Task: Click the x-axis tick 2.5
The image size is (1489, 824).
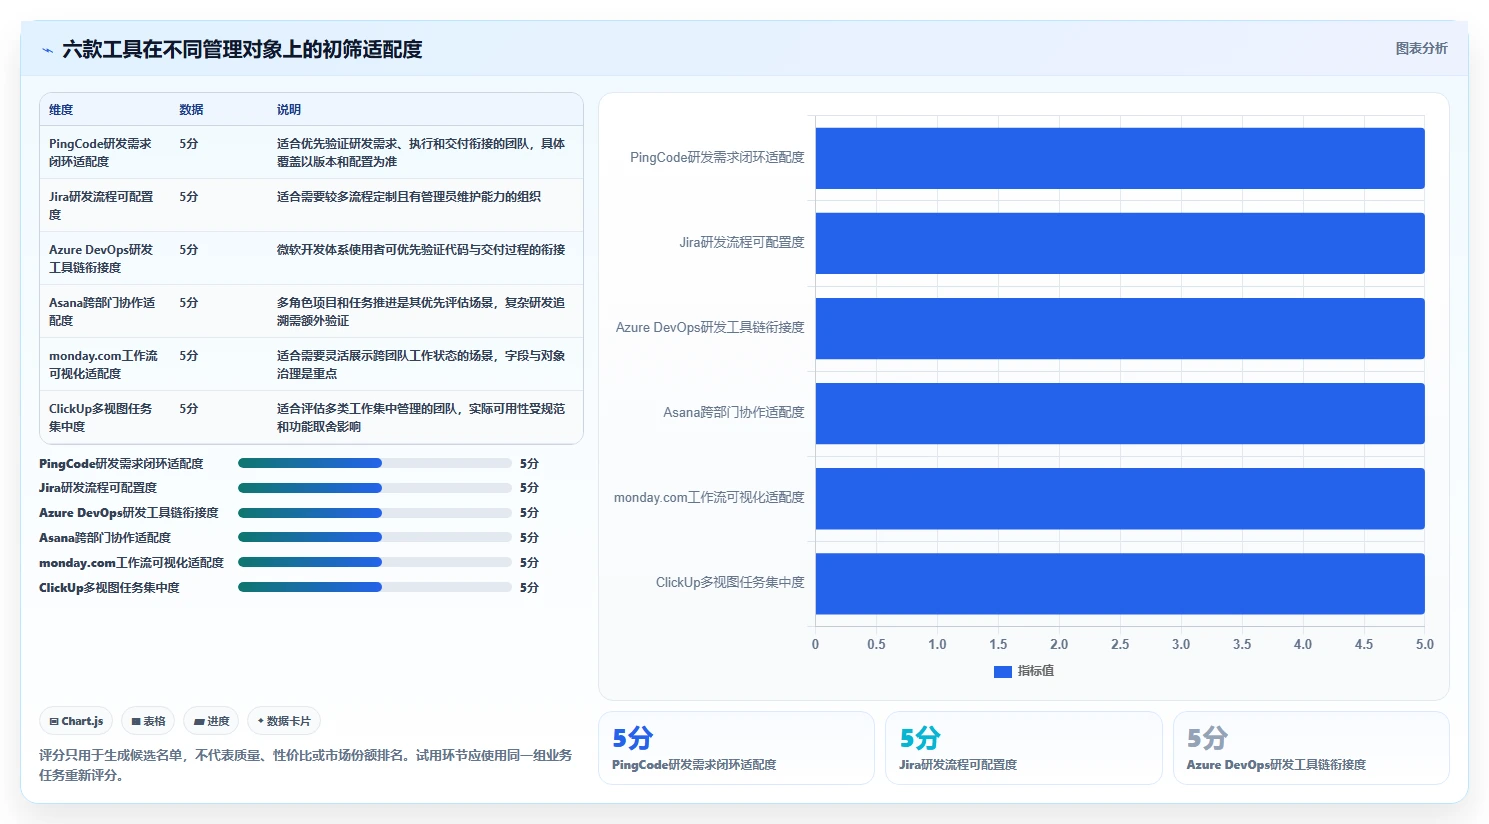Action: 1120,644
